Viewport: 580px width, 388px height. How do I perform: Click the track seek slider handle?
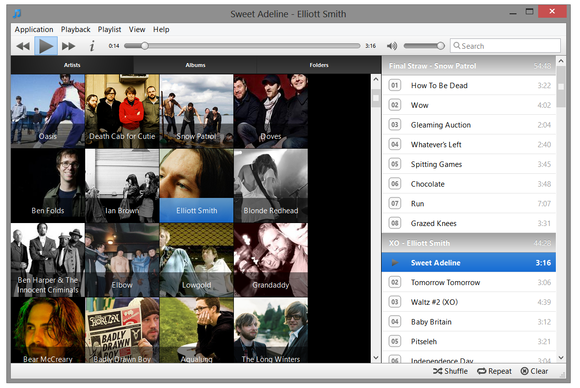[145, 46]
